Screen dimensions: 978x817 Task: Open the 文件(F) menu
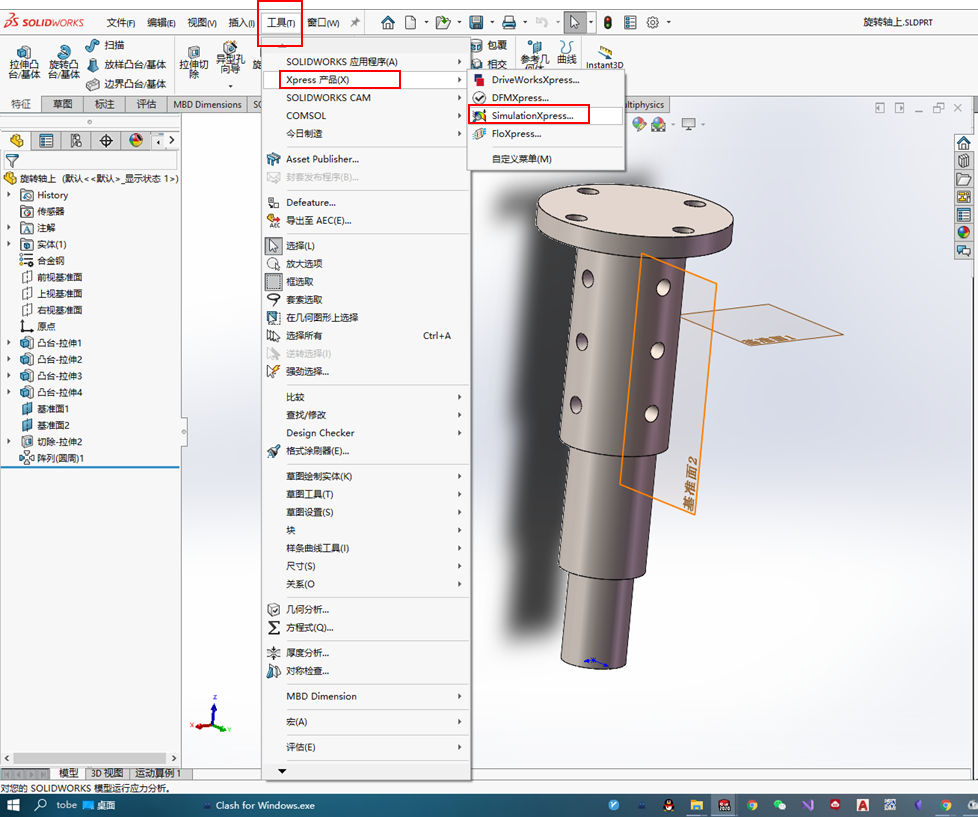(120, 23)
